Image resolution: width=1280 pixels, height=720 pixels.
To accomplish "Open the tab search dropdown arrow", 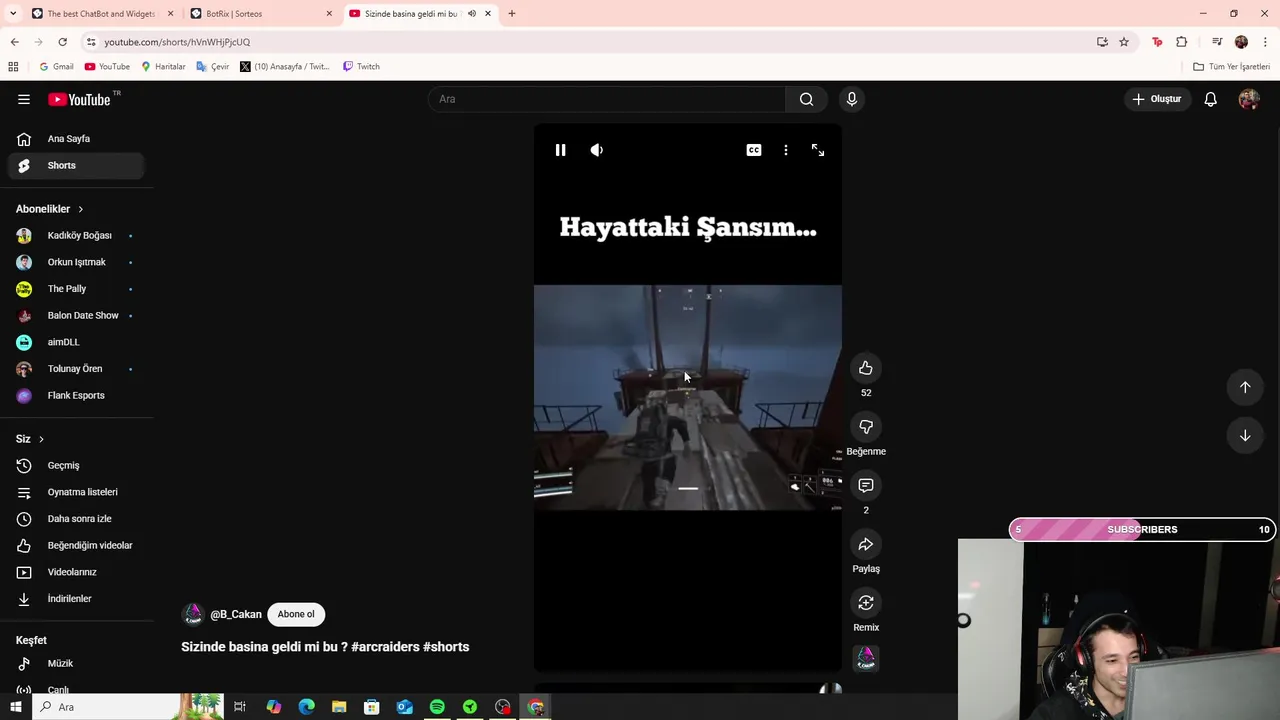I will coord(13,14).
